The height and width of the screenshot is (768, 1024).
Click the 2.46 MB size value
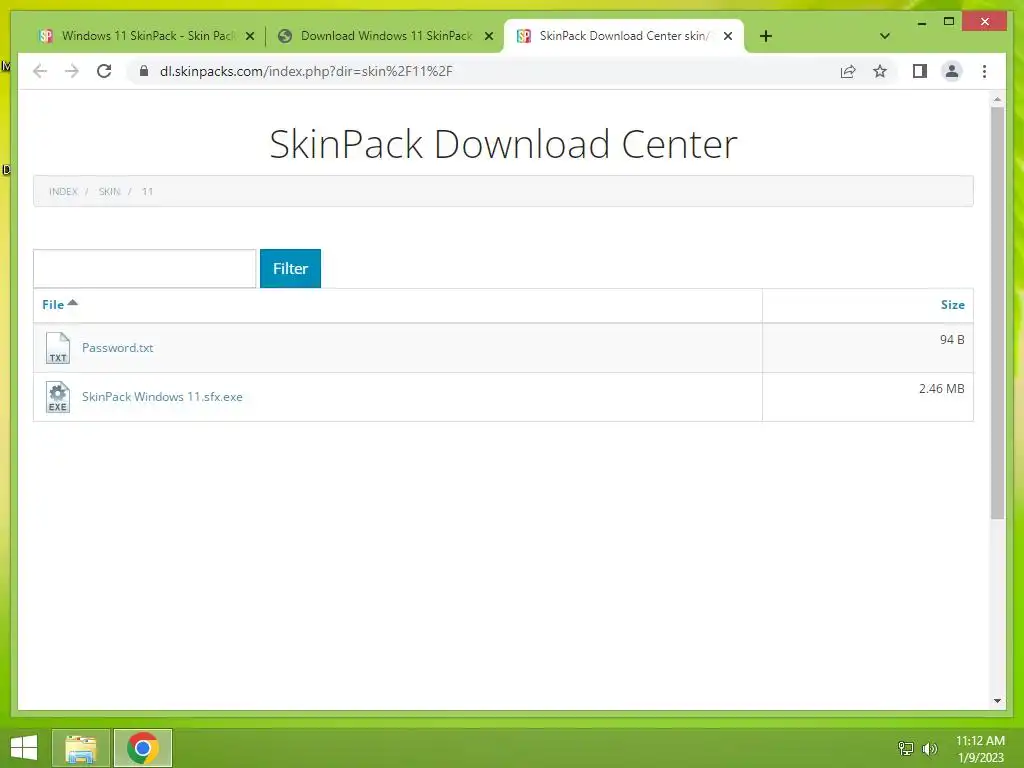coord(941,389)
